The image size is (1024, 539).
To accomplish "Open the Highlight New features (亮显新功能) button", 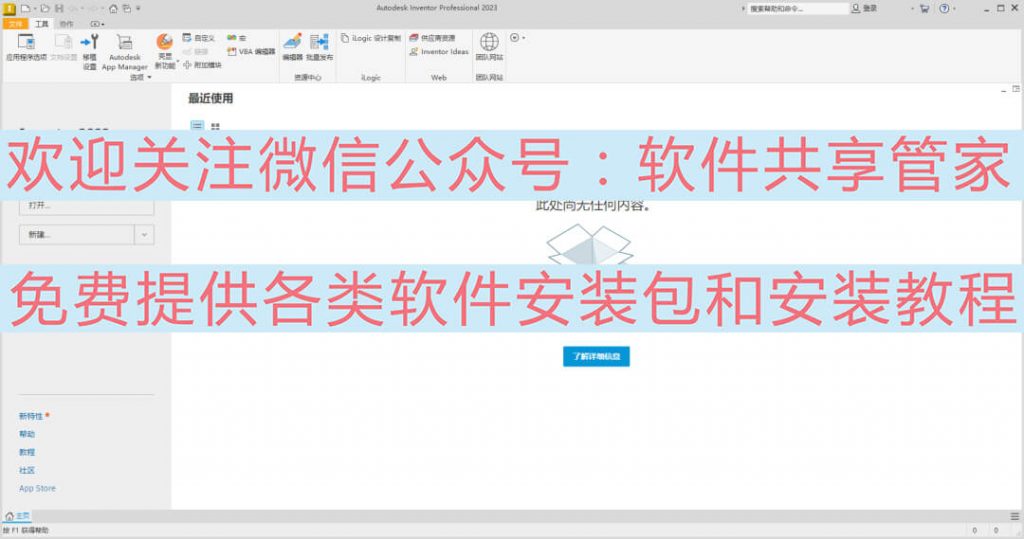I will [165, 52].
